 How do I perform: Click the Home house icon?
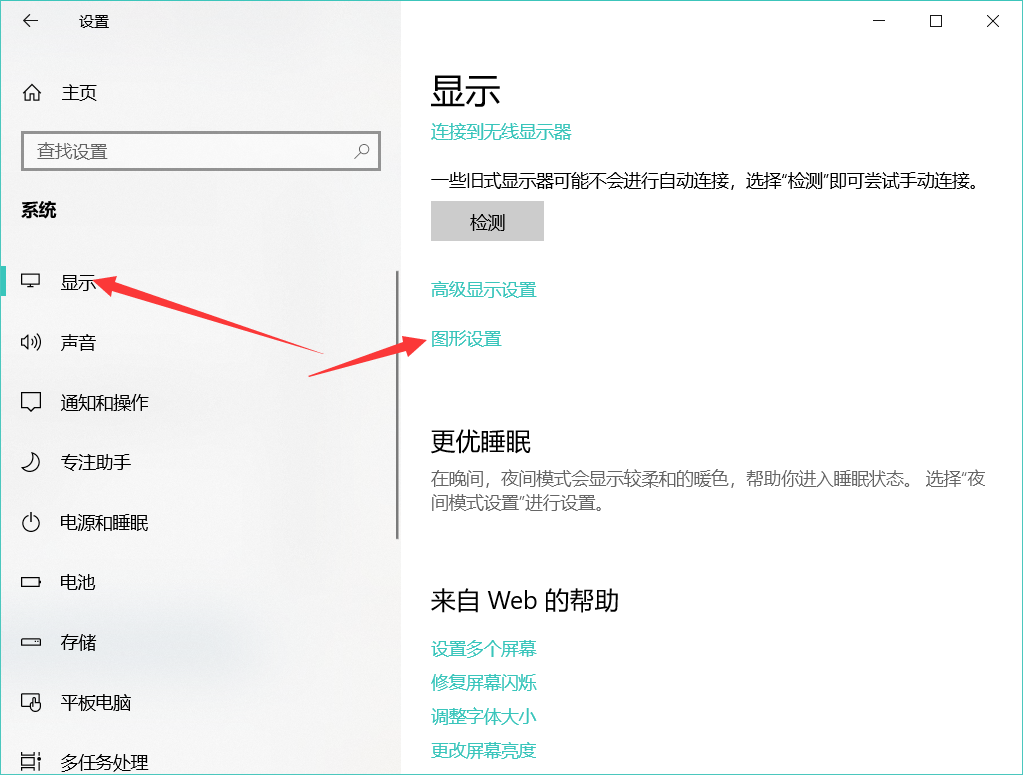tap(32, 93)
